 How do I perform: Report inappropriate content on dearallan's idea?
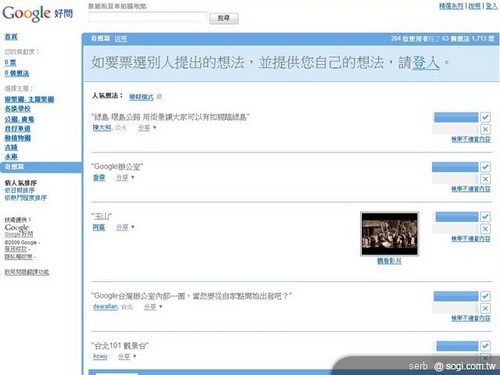click(471, 318)
